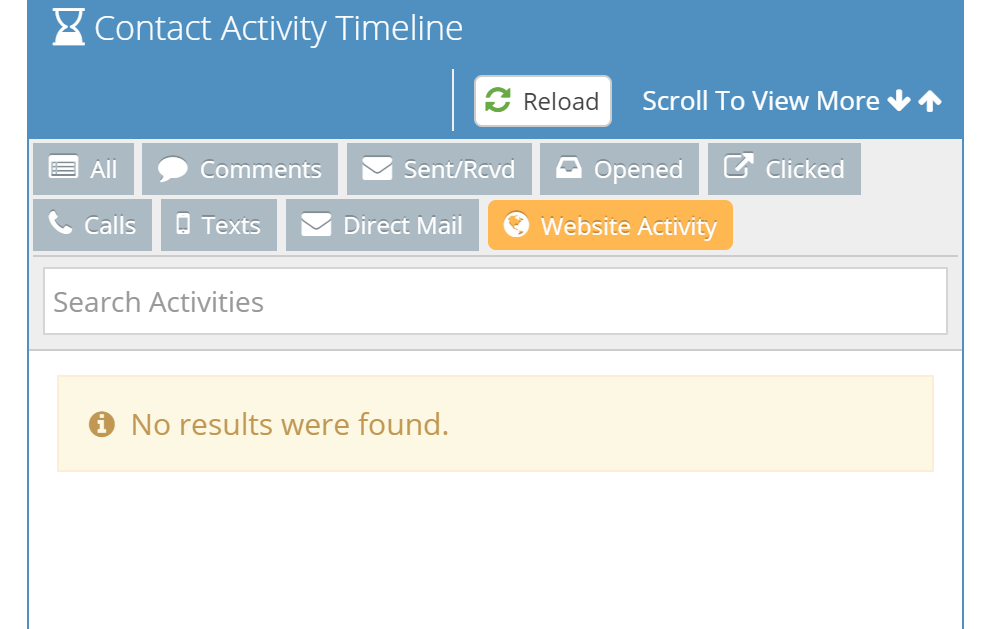Screen dimensions: 995x629
Task: Click the envelope icon on Sent/Rcvd
Action: (x=376, y=169)
